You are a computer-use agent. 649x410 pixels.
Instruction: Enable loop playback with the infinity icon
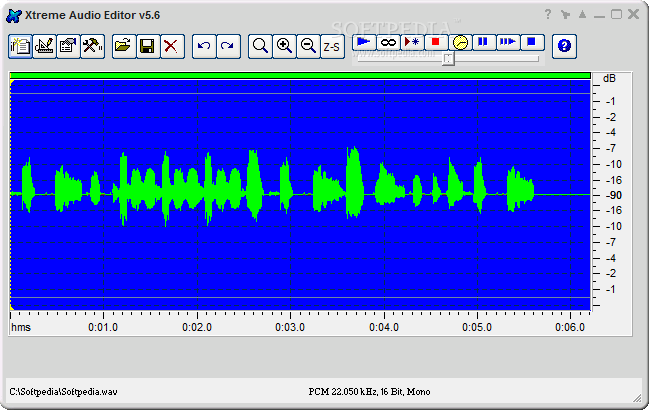388,42
